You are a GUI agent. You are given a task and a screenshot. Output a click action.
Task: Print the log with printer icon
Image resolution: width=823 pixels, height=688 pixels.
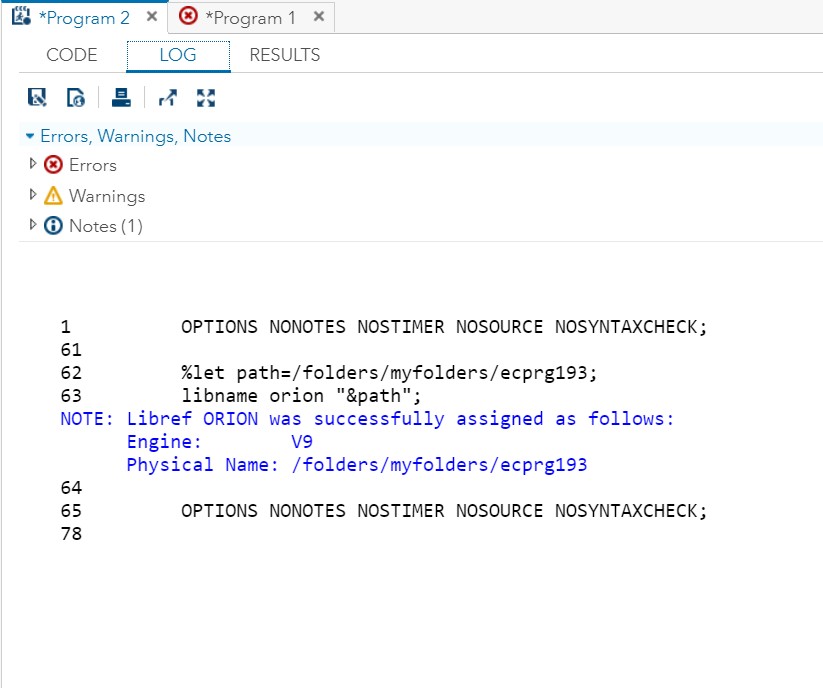click(121, 98)
